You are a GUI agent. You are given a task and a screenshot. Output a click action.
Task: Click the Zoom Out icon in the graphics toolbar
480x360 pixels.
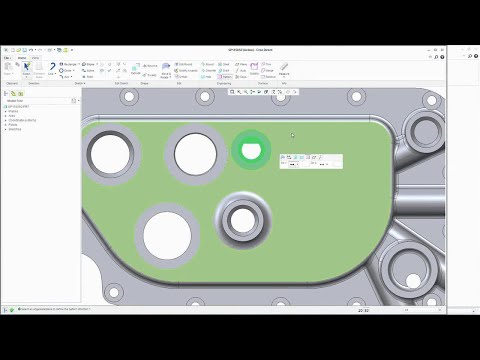pyautogui.click(x=246, y=92)
